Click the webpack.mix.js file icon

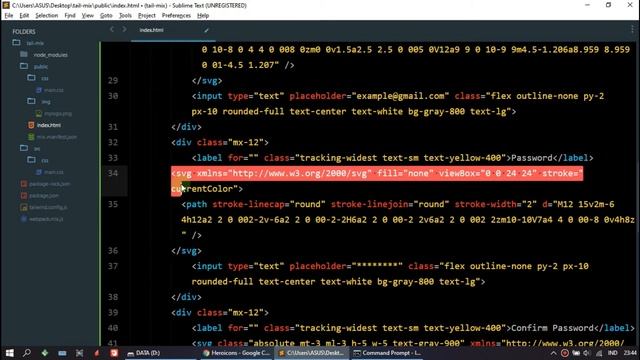24,219
